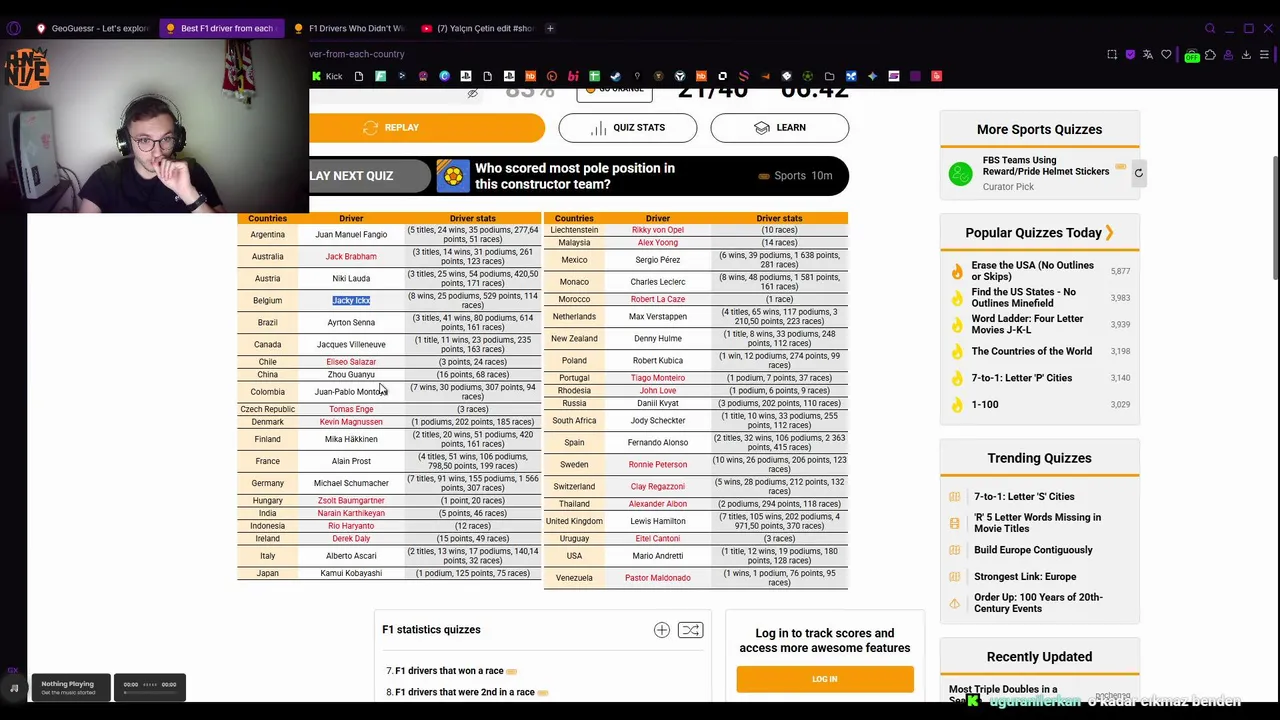The height and width of the screenshot is (720, 1280).
Task: Click Max Verstappen in the table
Action: tap(658, 317)
